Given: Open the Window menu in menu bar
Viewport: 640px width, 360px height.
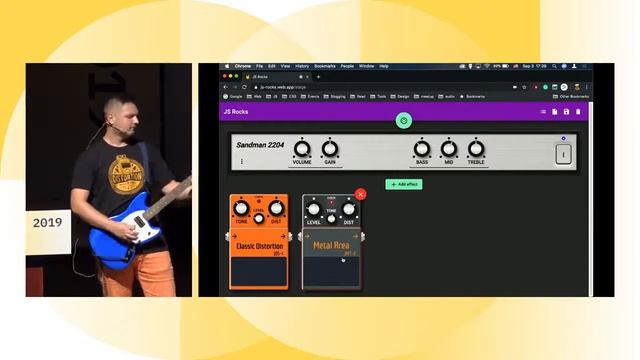Looking at the screenshot, I should click(x=367, y=66).
